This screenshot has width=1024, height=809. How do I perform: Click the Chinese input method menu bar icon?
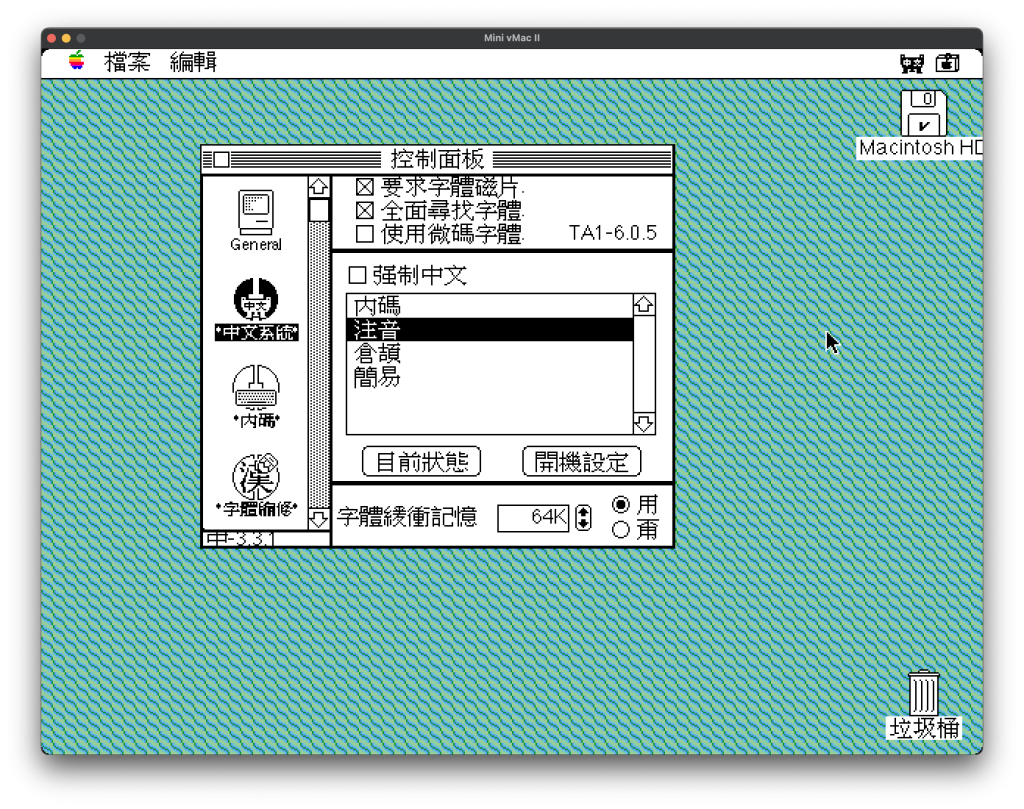coord(912,63)
